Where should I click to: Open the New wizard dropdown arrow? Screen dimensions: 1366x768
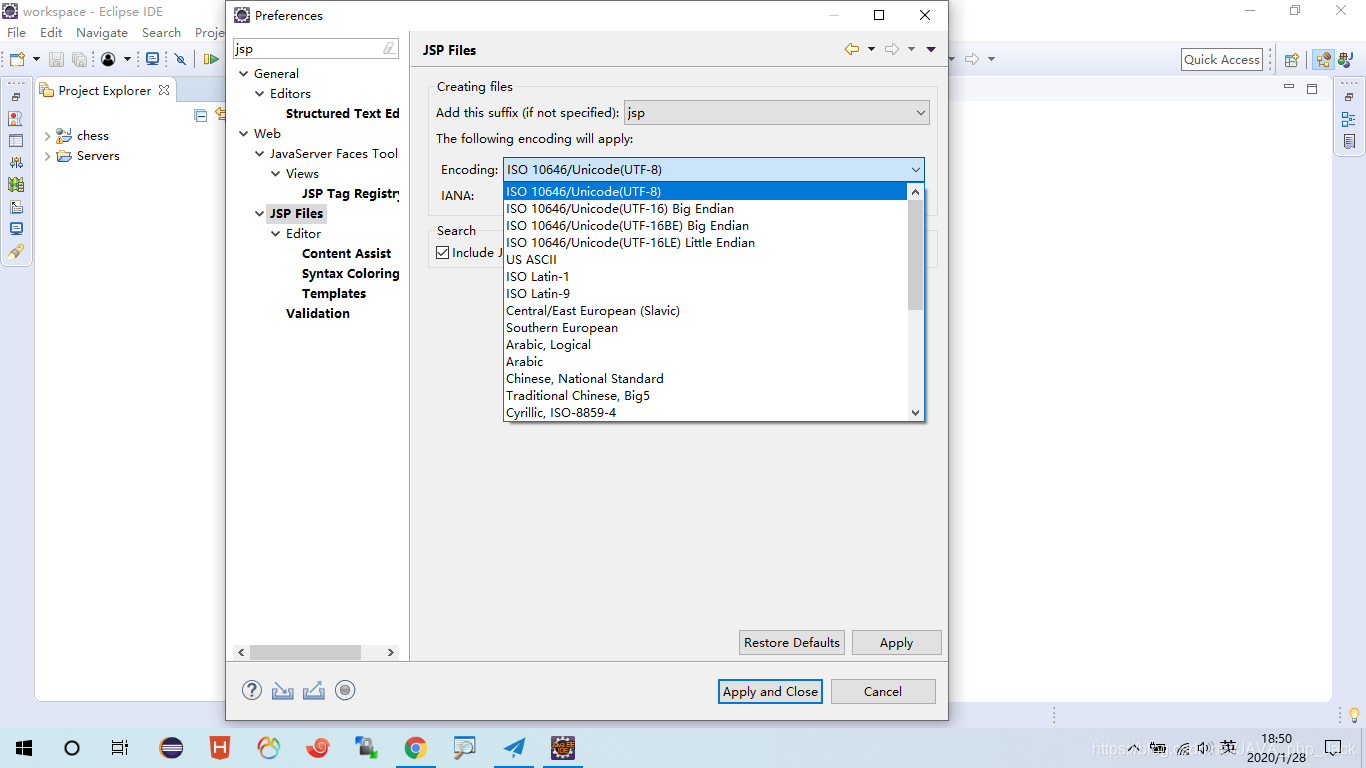coord(36,59)
